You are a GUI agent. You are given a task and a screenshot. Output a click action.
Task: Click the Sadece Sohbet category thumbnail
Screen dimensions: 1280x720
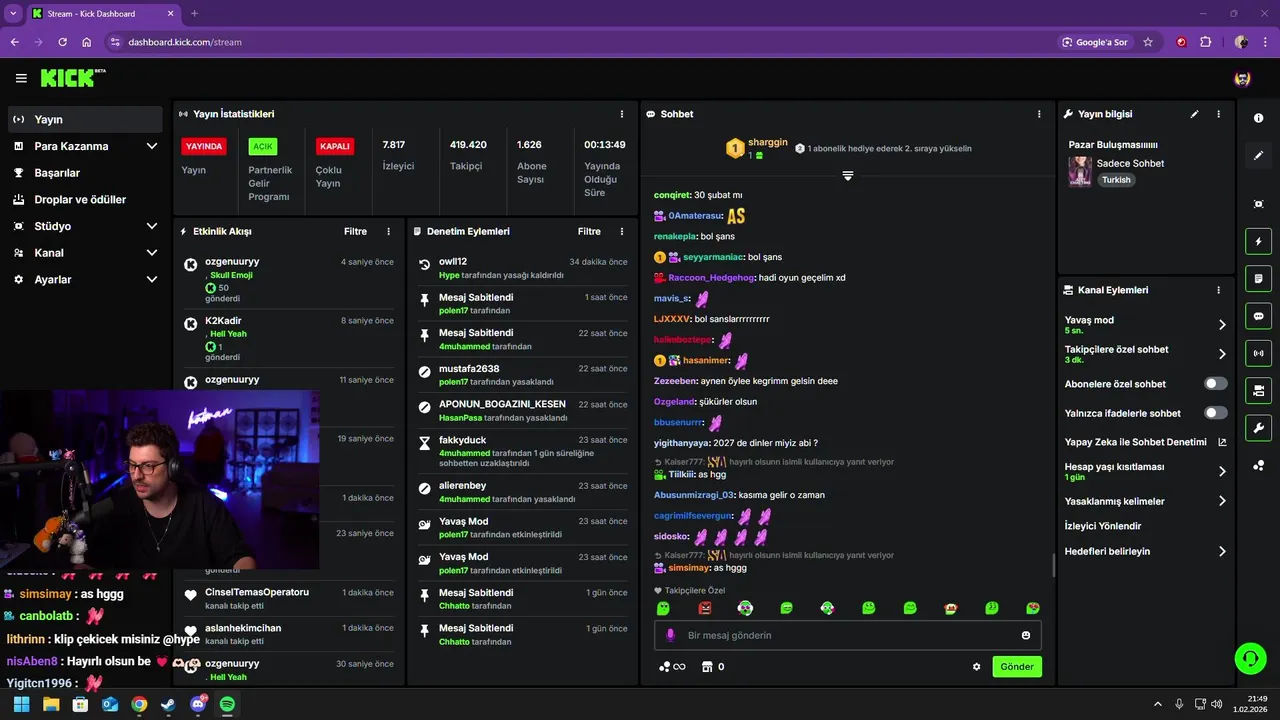click(1080, 171)
